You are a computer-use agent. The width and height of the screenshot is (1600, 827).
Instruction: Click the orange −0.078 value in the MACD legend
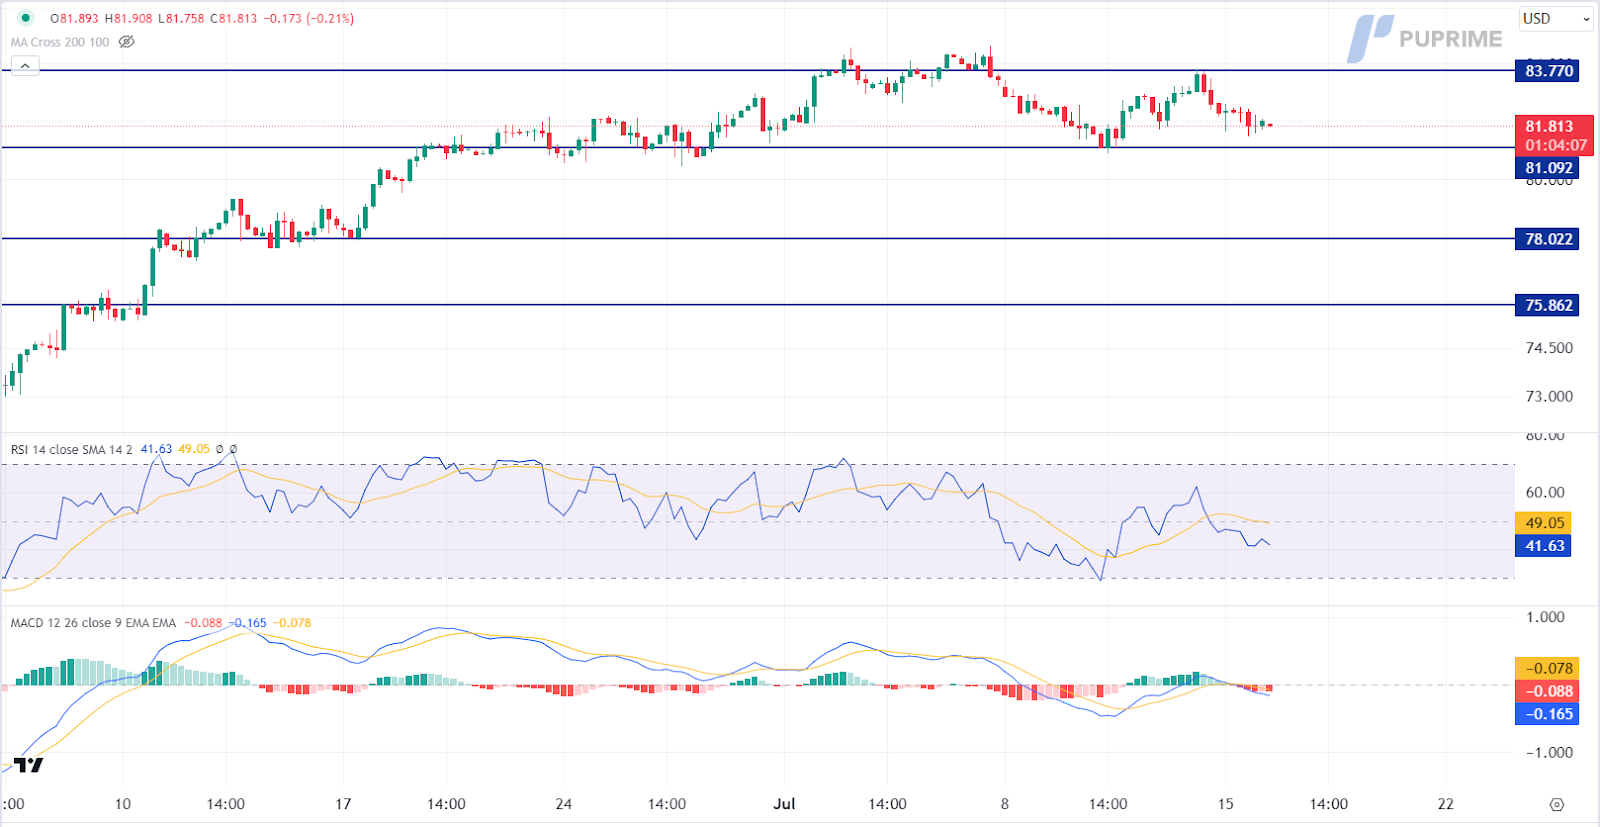[x=292, y=623]
